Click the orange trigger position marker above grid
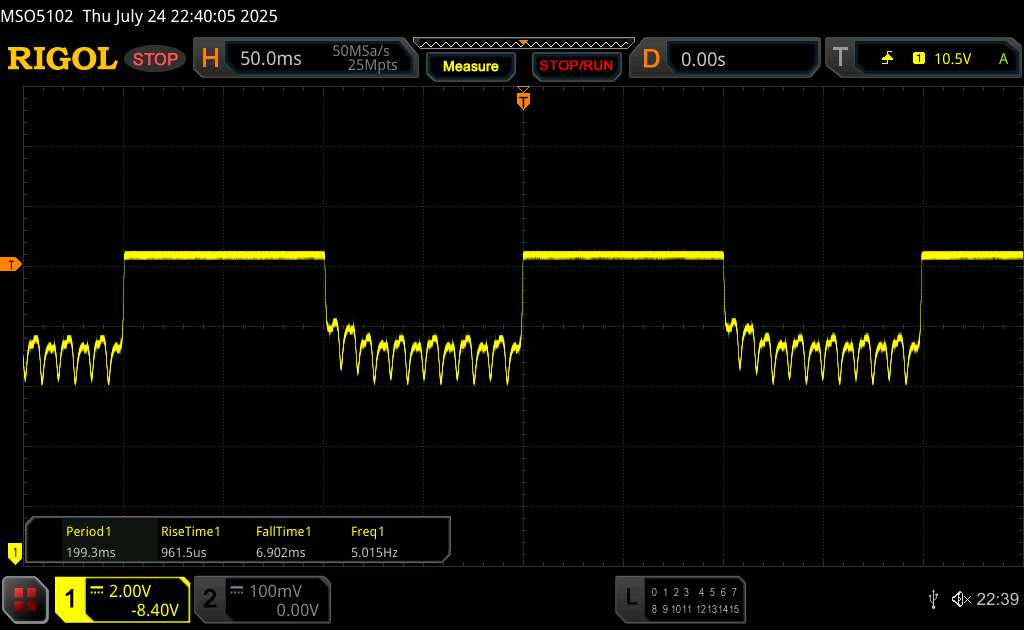The image size is (1024, 630). pos(523,99)
